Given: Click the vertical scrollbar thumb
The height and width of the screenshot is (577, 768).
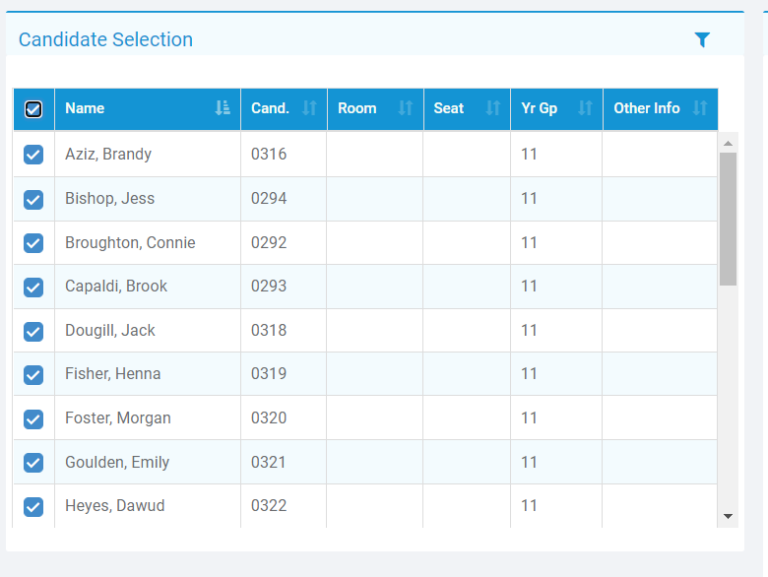Looking at the screenshot, I should point(728,218).
